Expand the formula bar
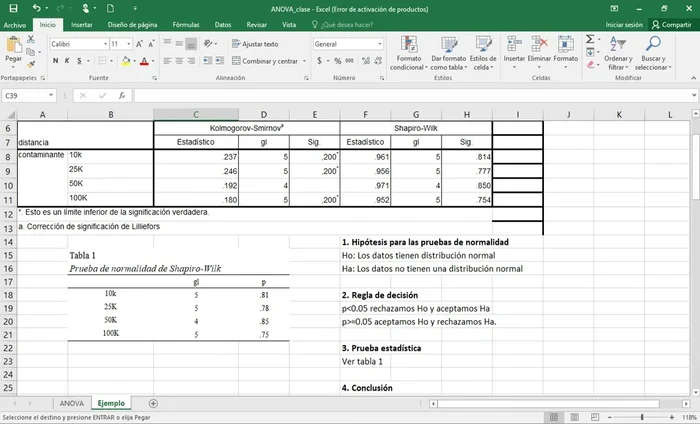700x424 pixels. [x=694, y=95]
